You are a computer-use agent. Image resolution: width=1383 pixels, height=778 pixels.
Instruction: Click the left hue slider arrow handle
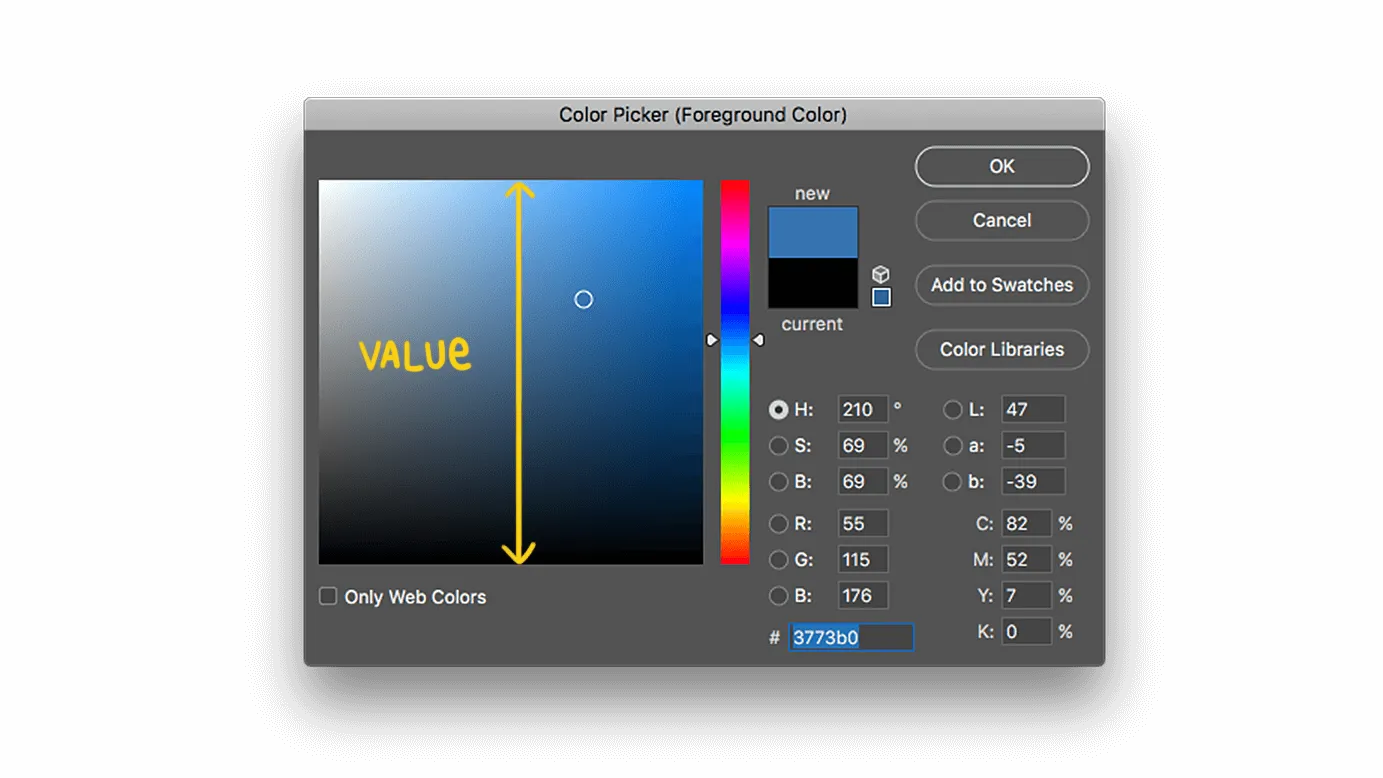tap(712, 340)
